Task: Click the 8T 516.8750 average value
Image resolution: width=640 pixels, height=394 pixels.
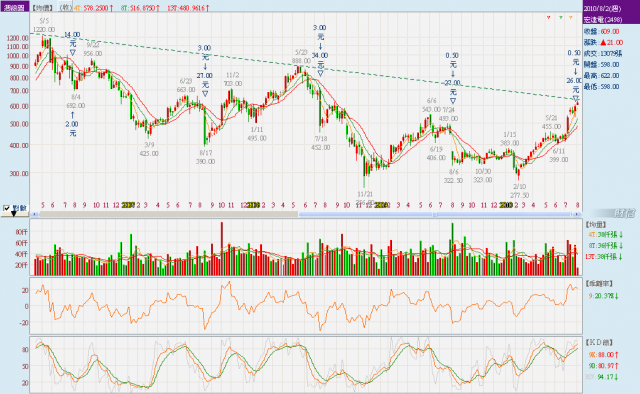Action: (140, 8)
